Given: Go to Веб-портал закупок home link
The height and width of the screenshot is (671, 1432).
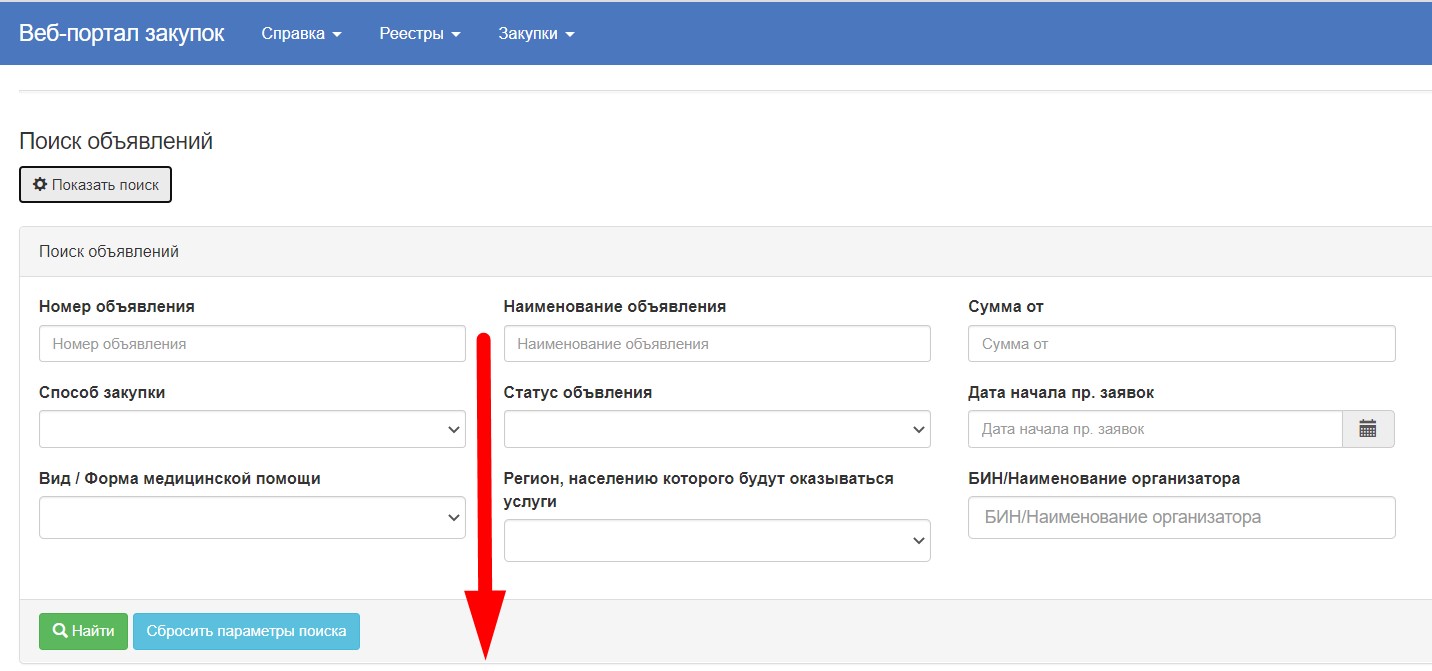Looking at the screenshot, I should tap(121, 33).
